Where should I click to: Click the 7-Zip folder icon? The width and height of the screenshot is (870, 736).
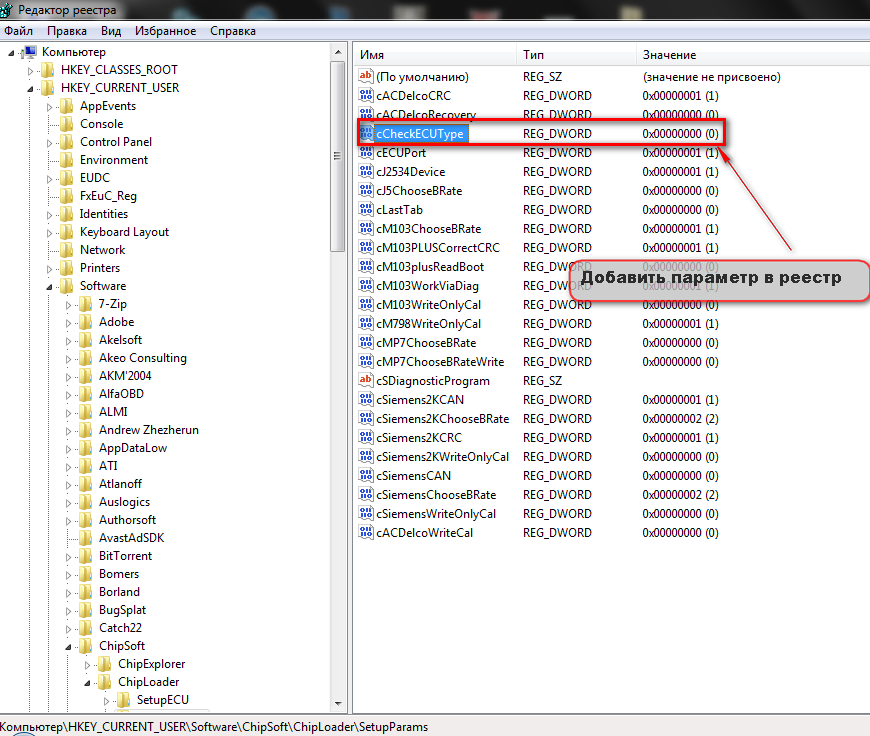(x=86, y=304)
